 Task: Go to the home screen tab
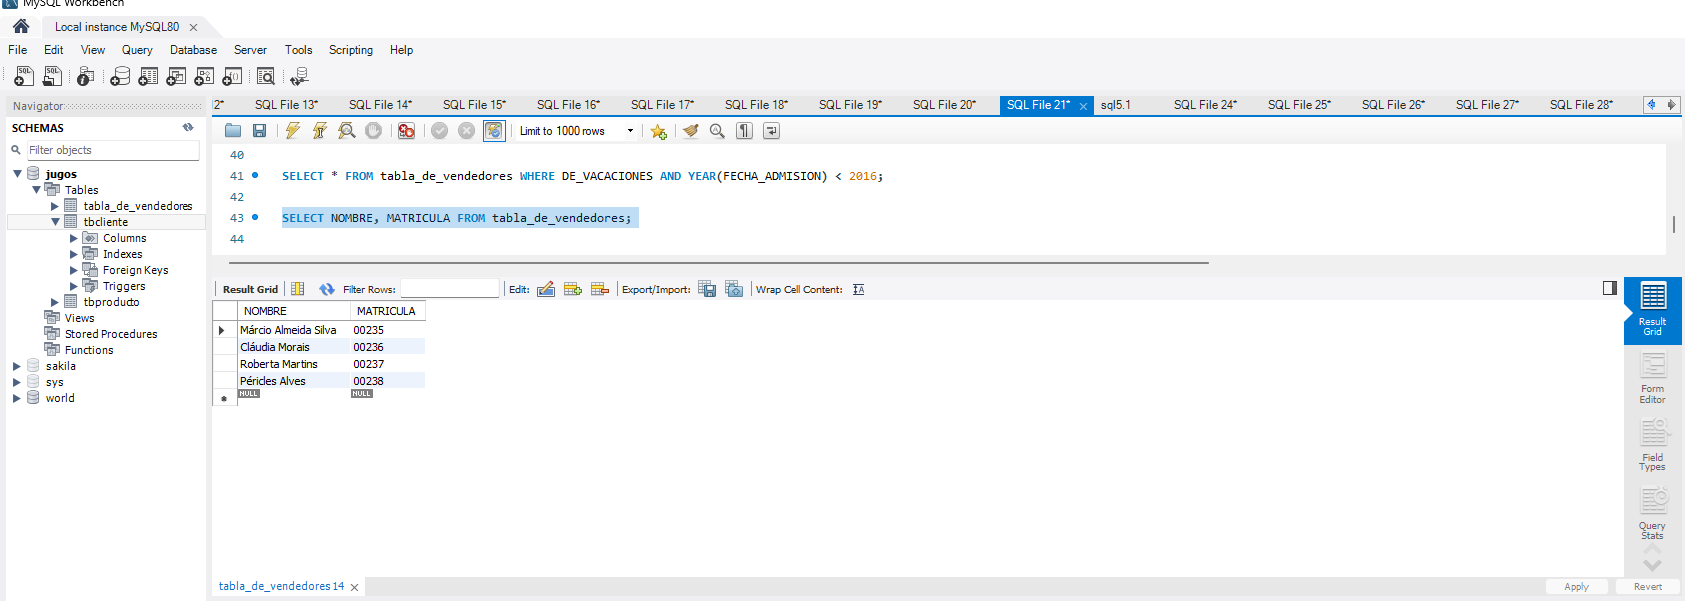coord(21,27)
